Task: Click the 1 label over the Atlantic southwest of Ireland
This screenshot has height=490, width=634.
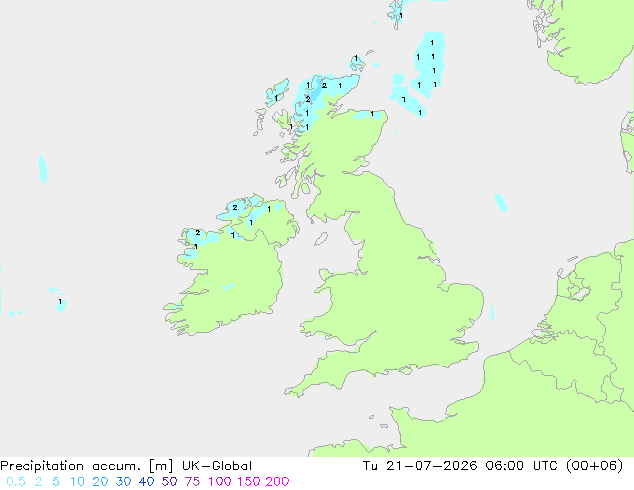Action: coord(60,302)
